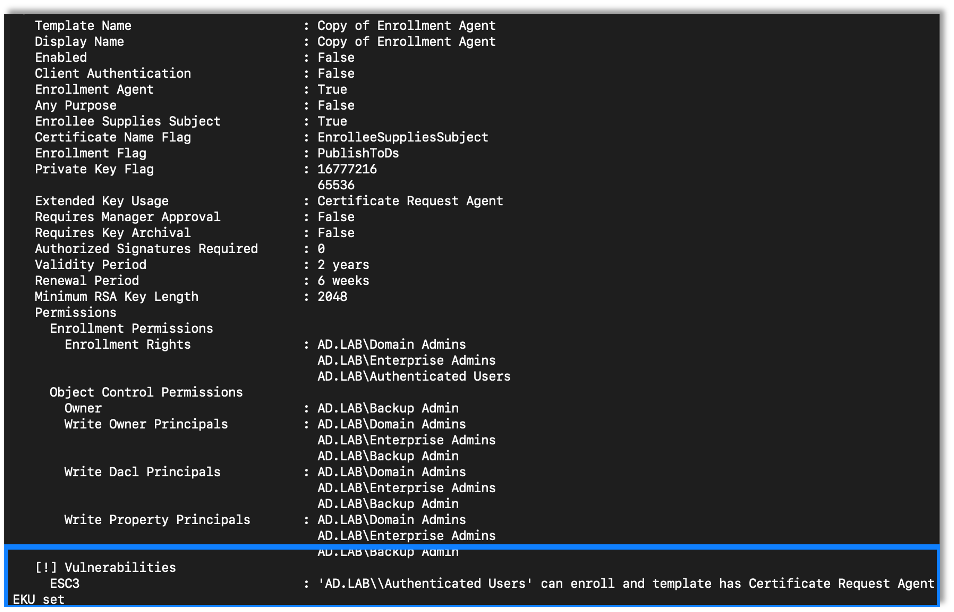Click the EnrolleeSuppliesSubject flag value
The image size is (954, 612).
[x=403, y=137]
